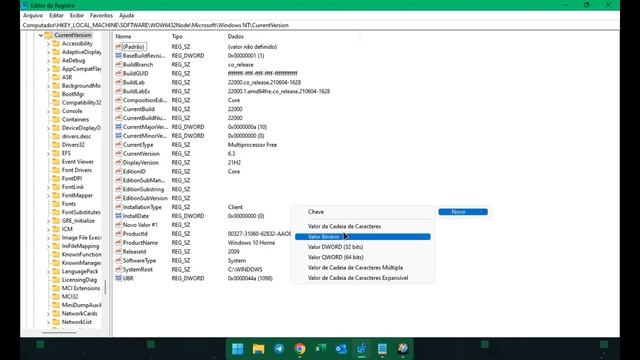The height and width of the screenshot is (360, 640).
Task: Select the drivers.desc folder icon
Action: point(56,136)
